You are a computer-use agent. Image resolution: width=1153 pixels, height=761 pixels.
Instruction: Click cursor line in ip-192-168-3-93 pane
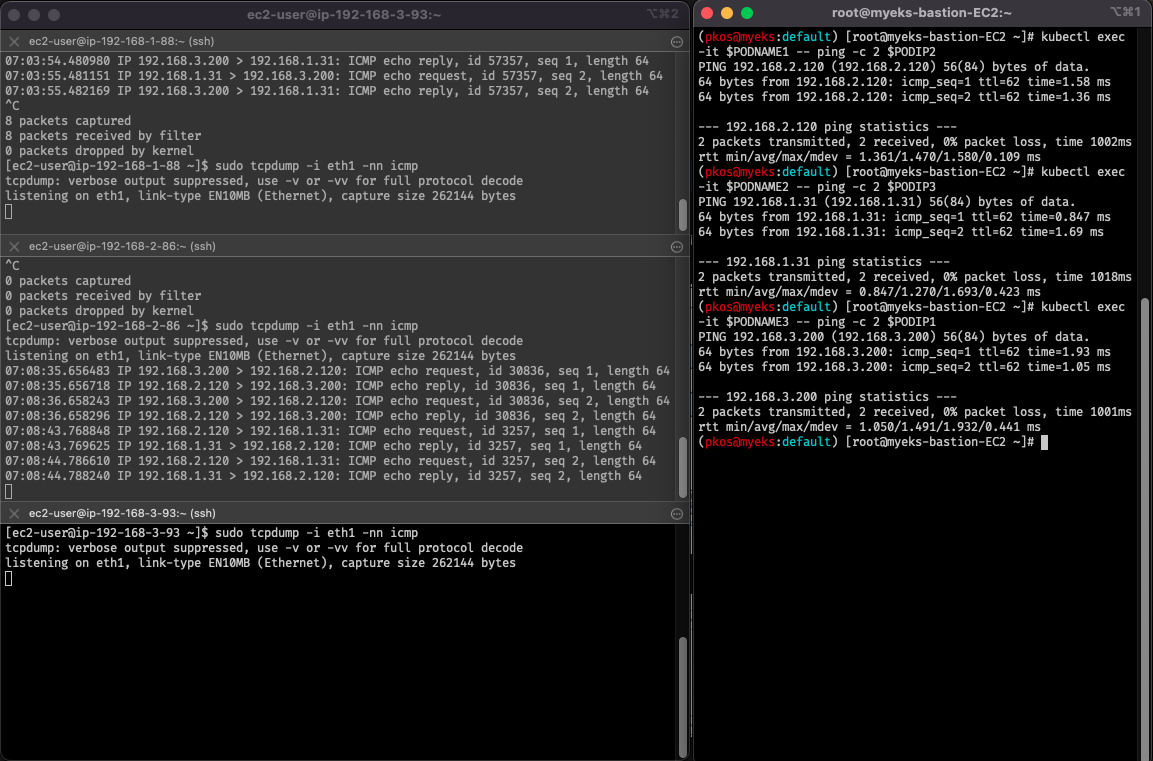[9, 579]
